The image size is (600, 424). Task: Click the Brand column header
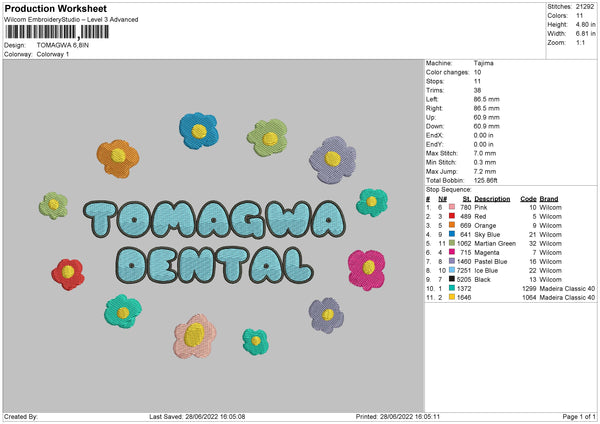[x=549, y=199]
